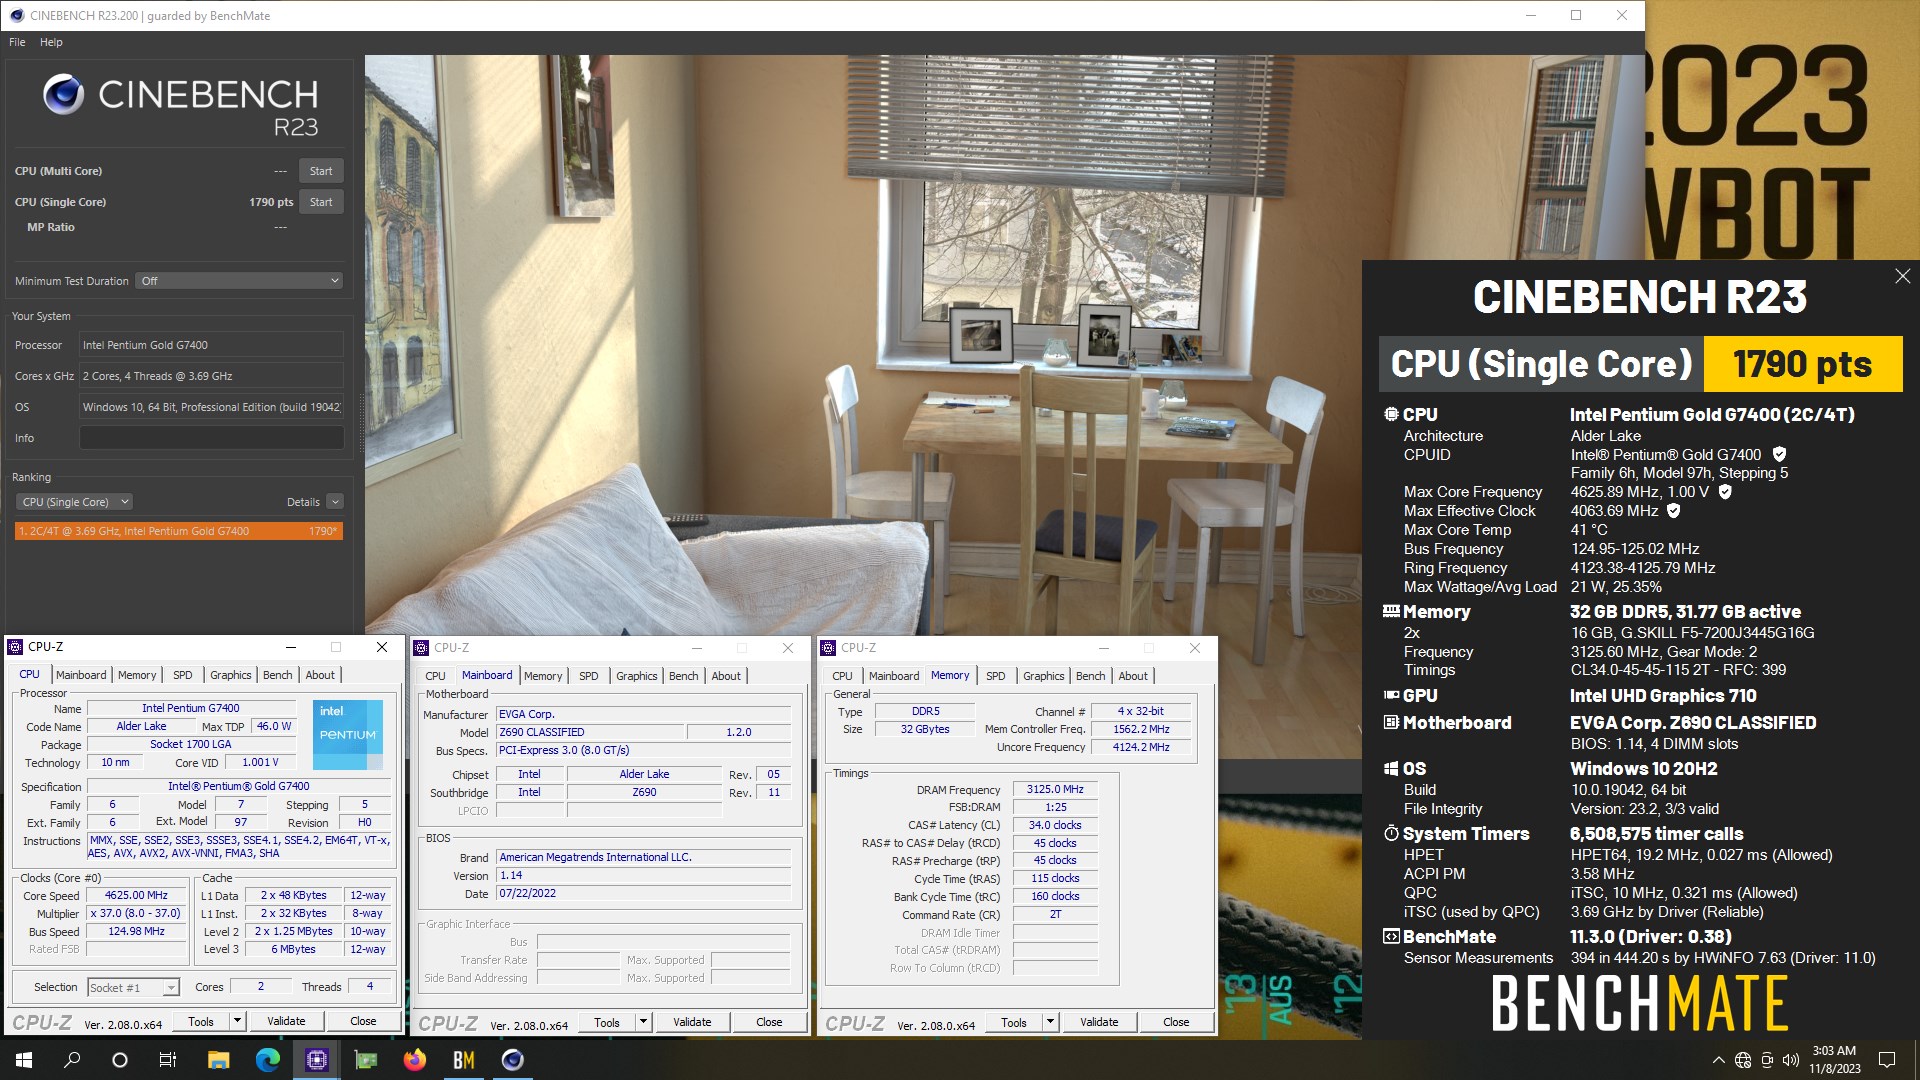Open Cortana circle icon in taskbar
This screenshot has height=1080, width=1920.
(120, 1060)
